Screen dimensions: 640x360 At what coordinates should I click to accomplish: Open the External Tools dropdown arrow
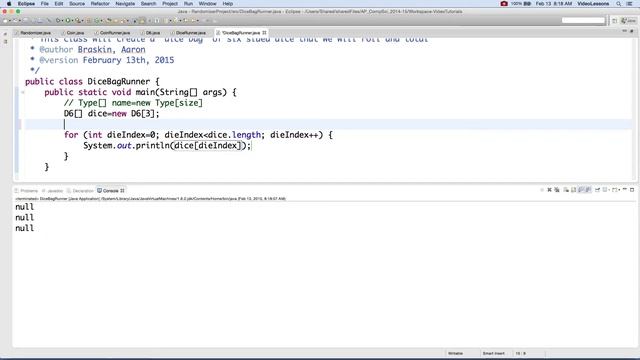pos(82,20)
